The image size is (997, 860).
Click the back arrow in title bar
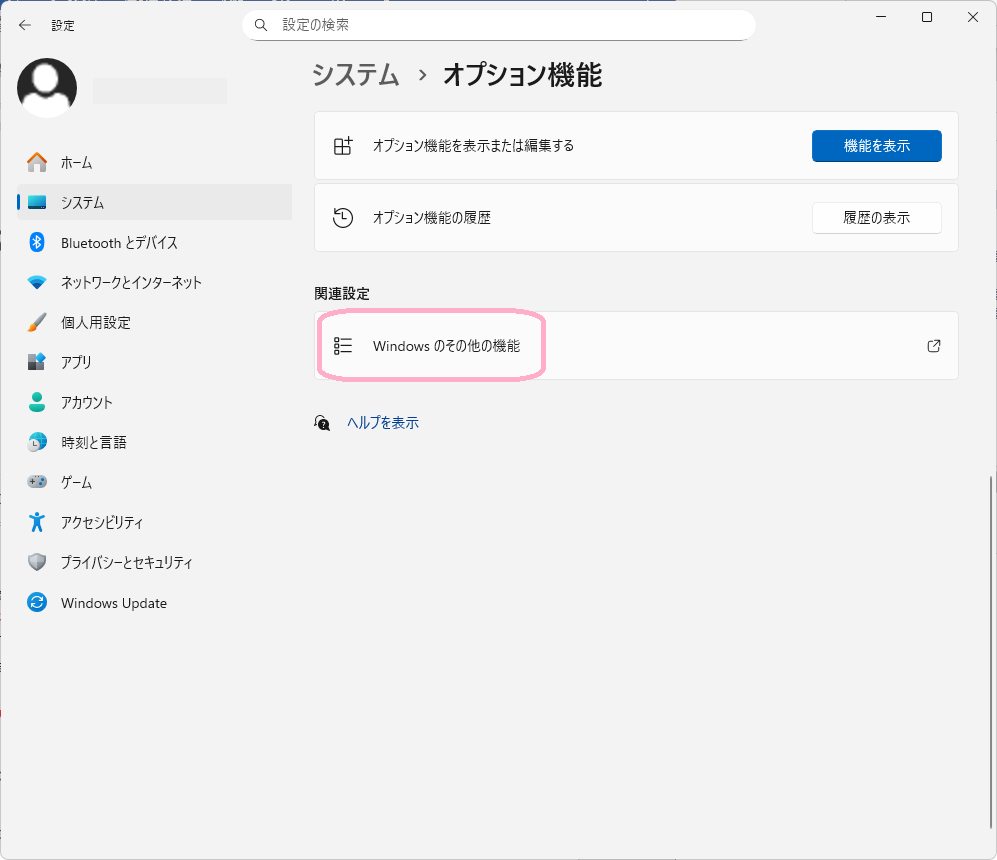pos(25,25)
